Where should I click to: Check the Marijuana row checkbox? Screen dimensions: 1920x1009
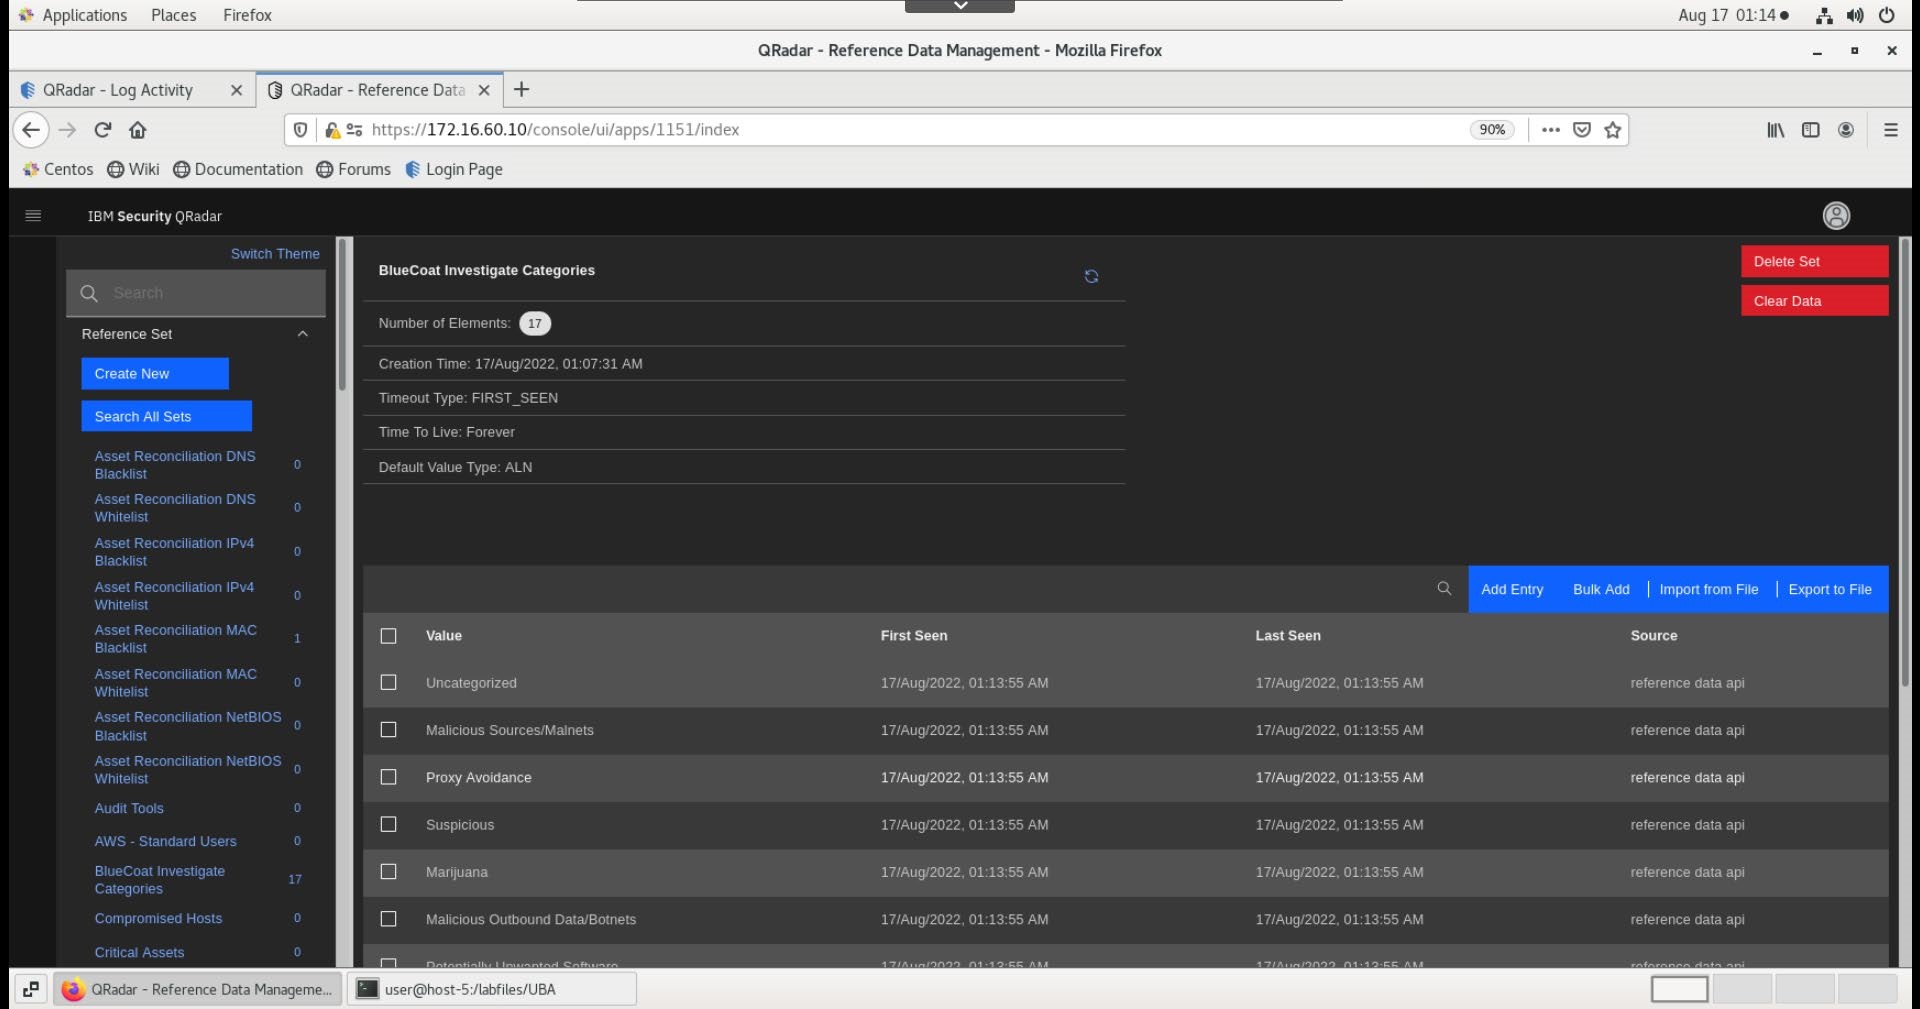click(x=389, y=872)
